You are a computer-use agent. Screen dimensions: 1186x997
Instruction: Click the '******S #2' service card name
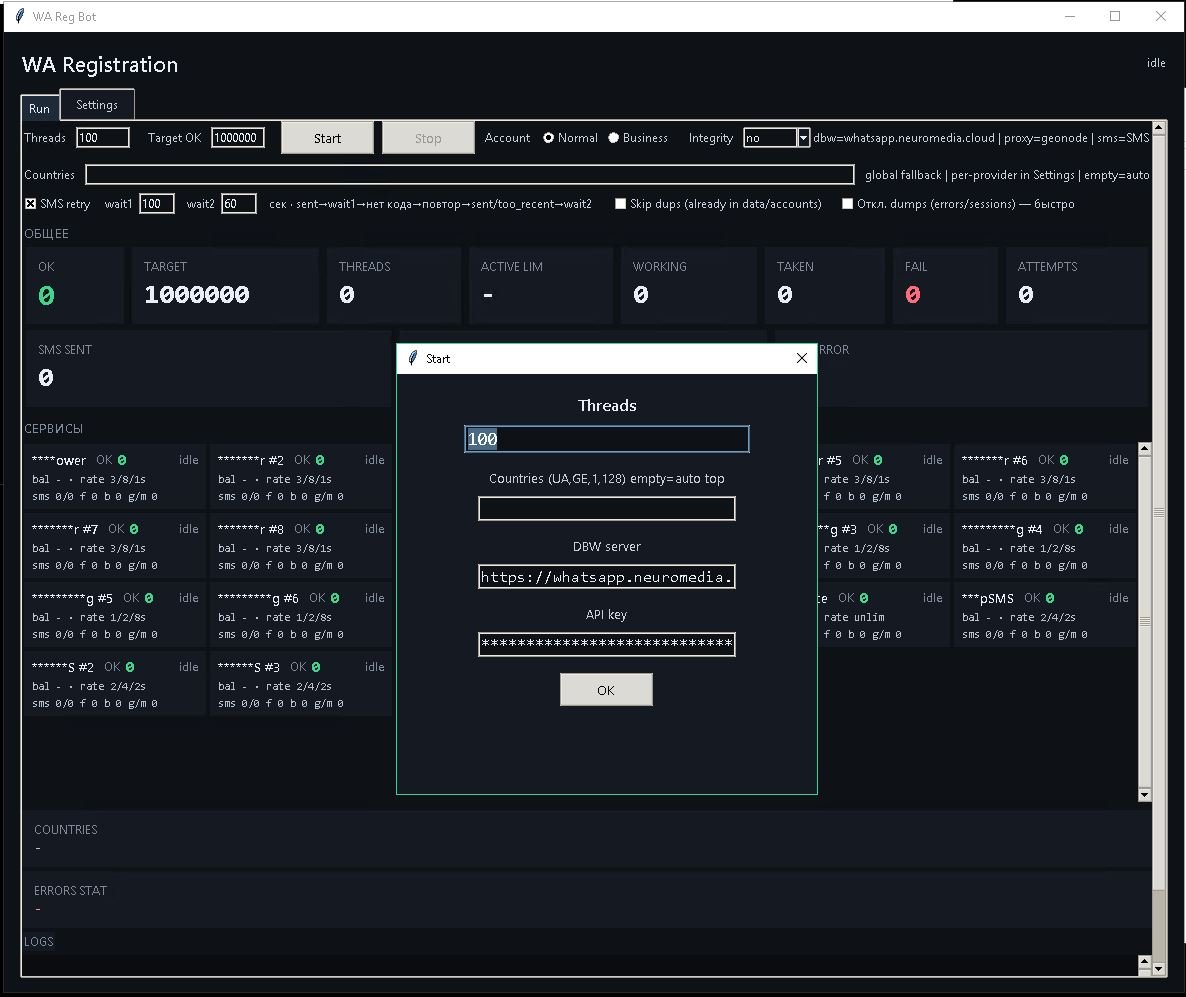63,666
